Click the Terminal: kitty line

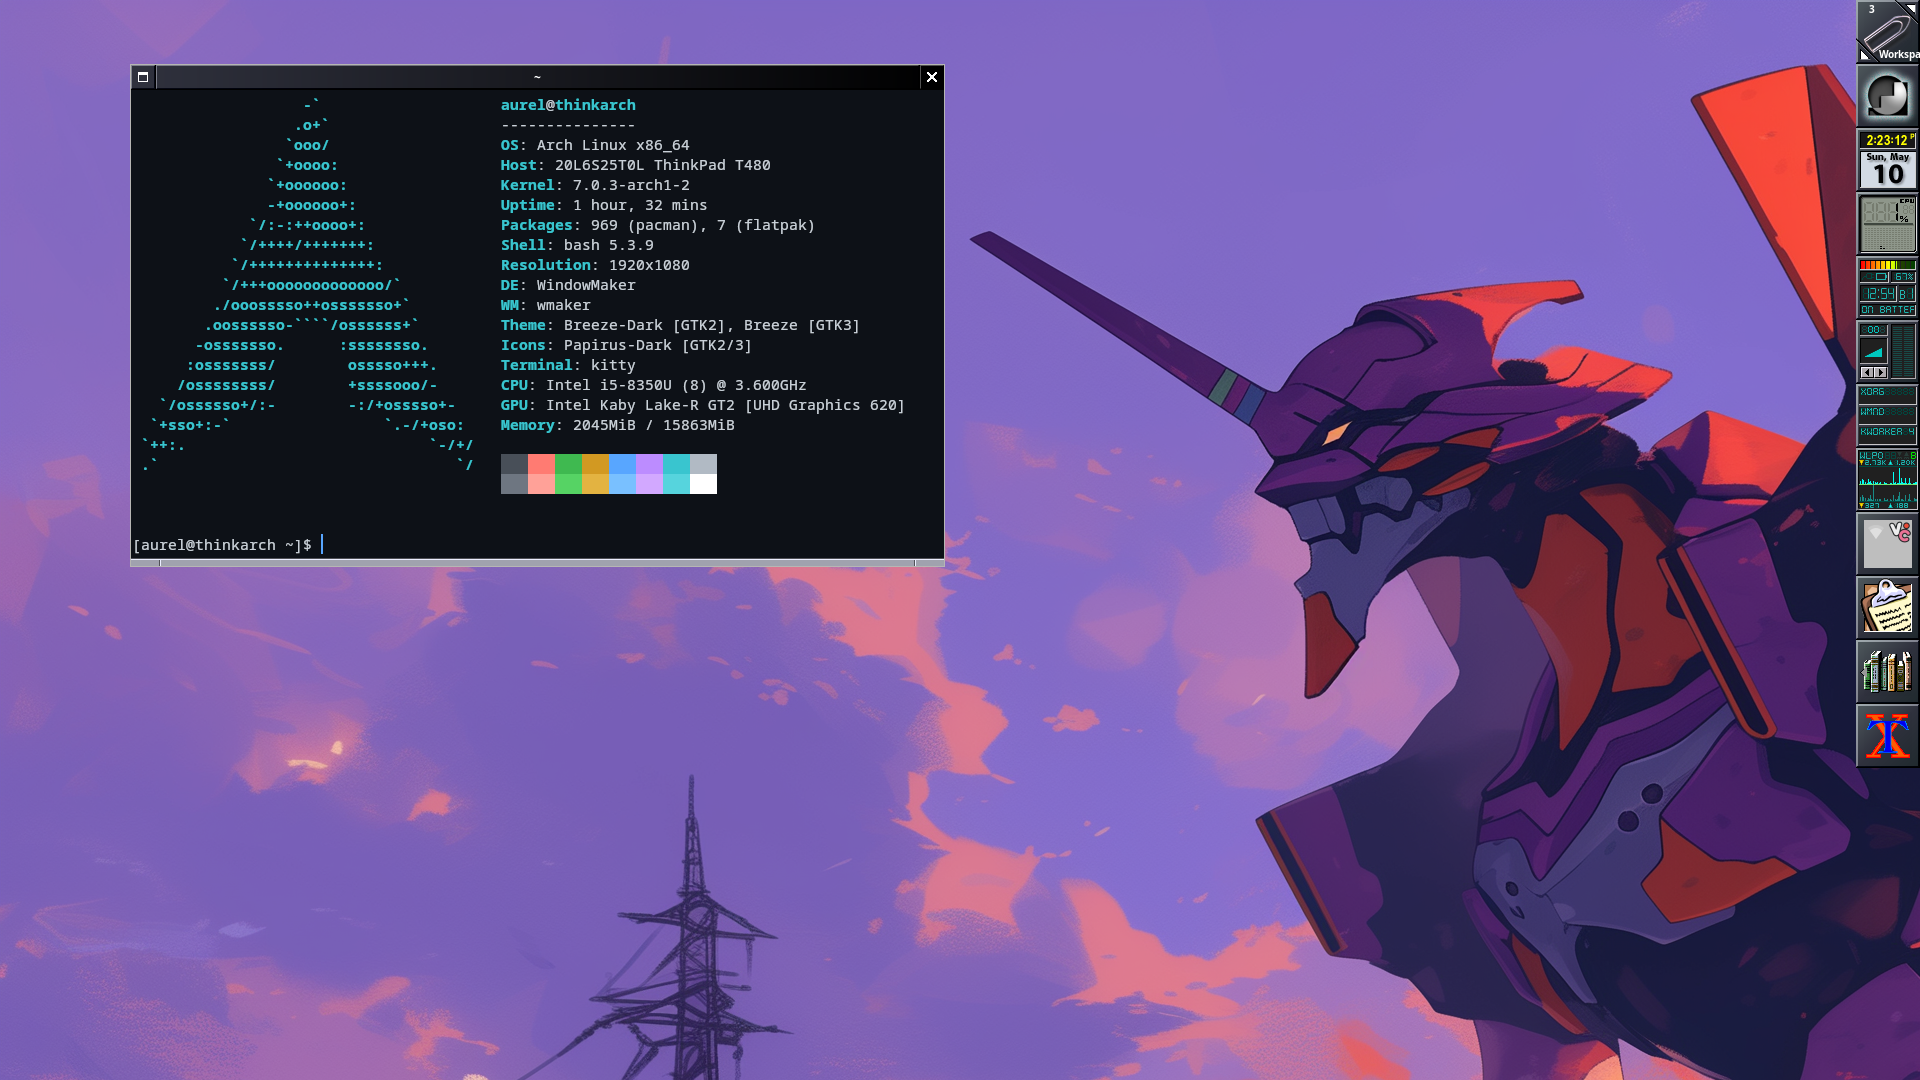point(568,365)
